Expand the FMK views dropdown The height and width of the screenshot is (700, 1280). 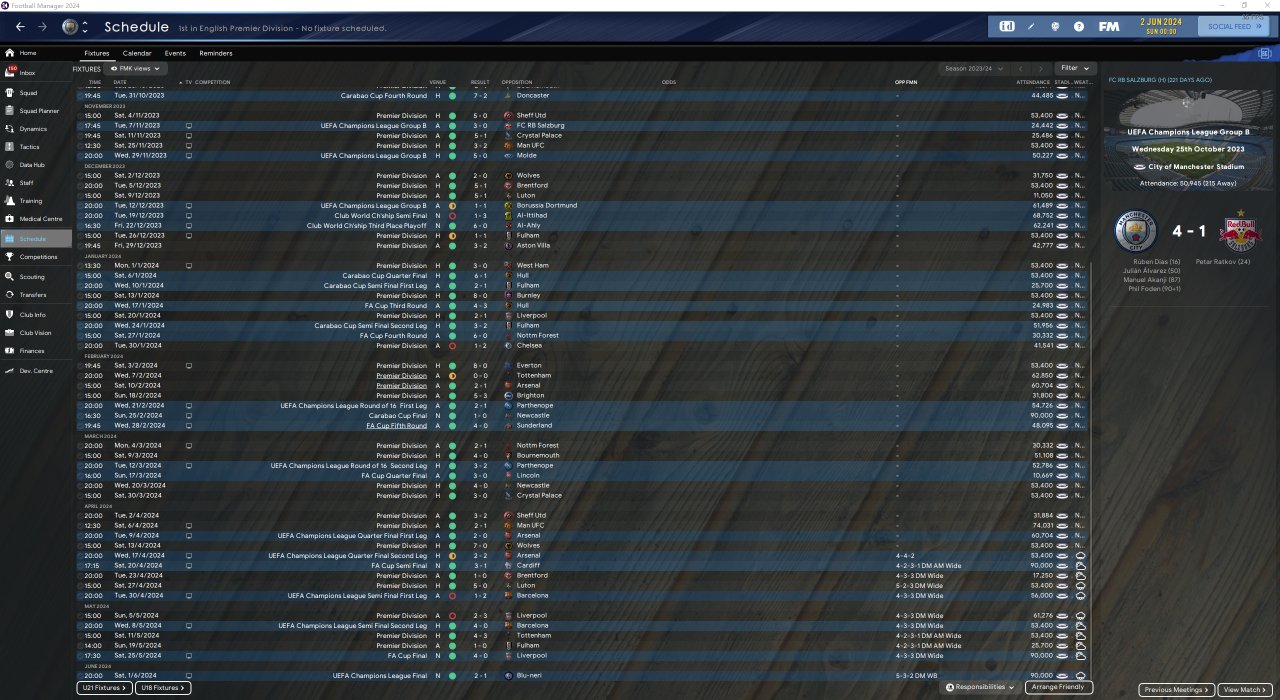(136, 69)
